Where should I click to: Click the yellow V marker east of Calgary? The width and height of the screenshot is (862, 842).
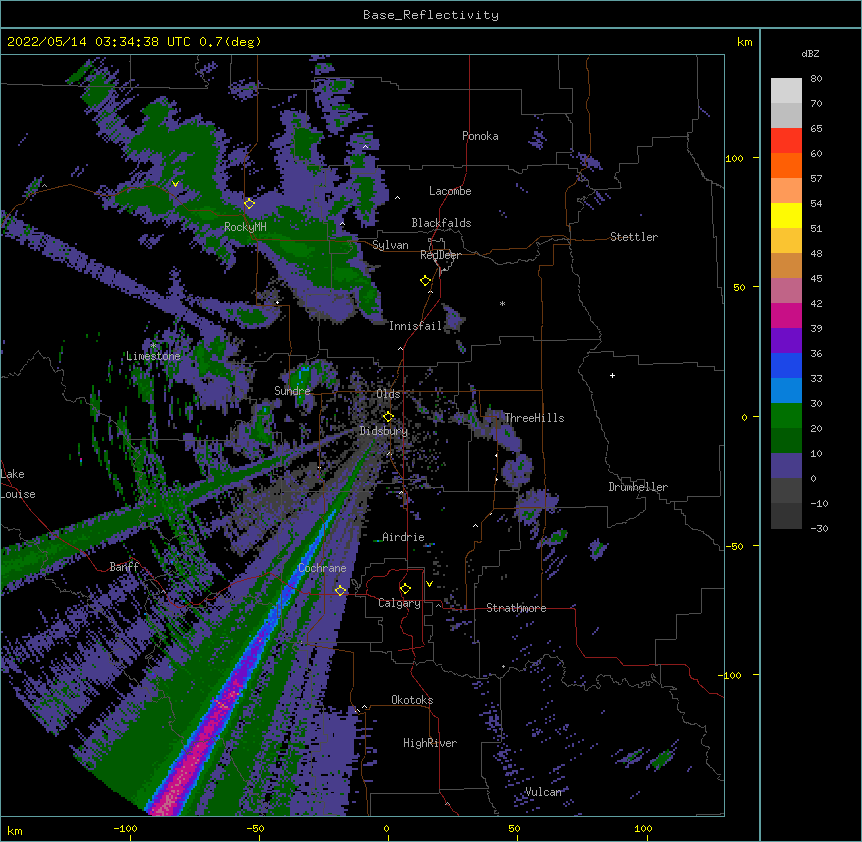pos(429,584)
